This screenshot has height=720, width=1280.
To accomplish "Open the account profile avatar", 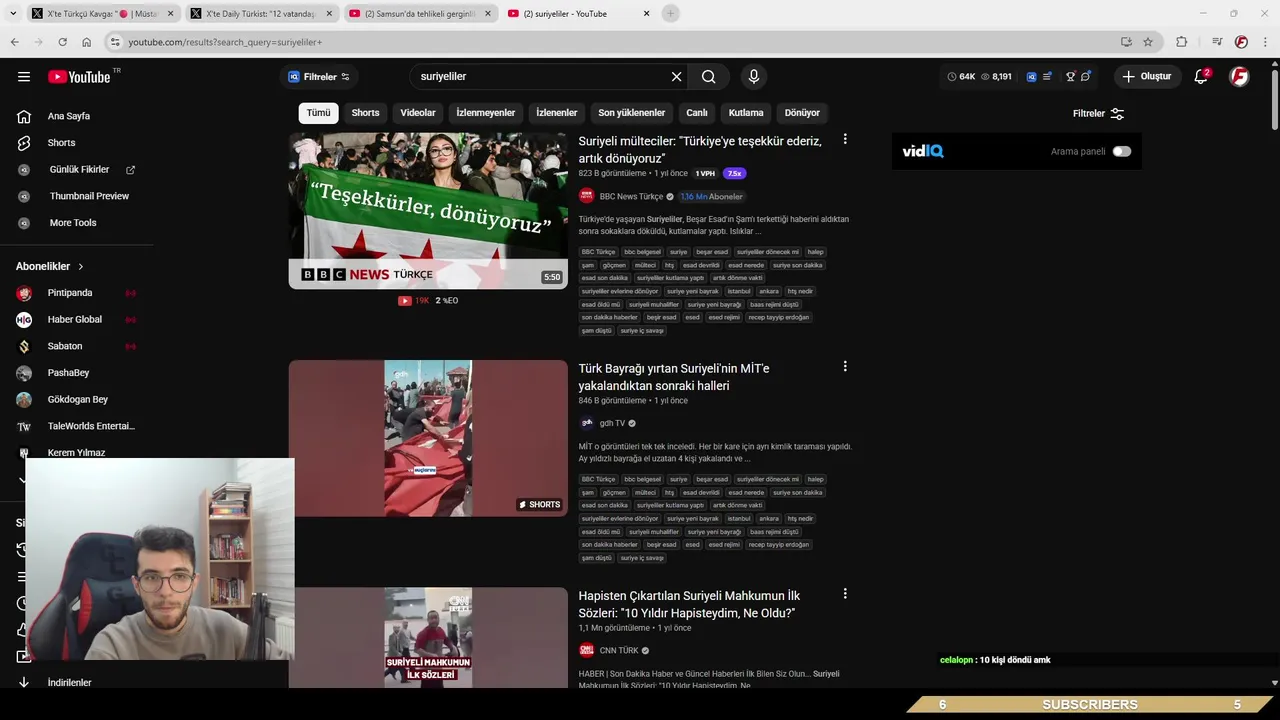I will point(1239,77).
